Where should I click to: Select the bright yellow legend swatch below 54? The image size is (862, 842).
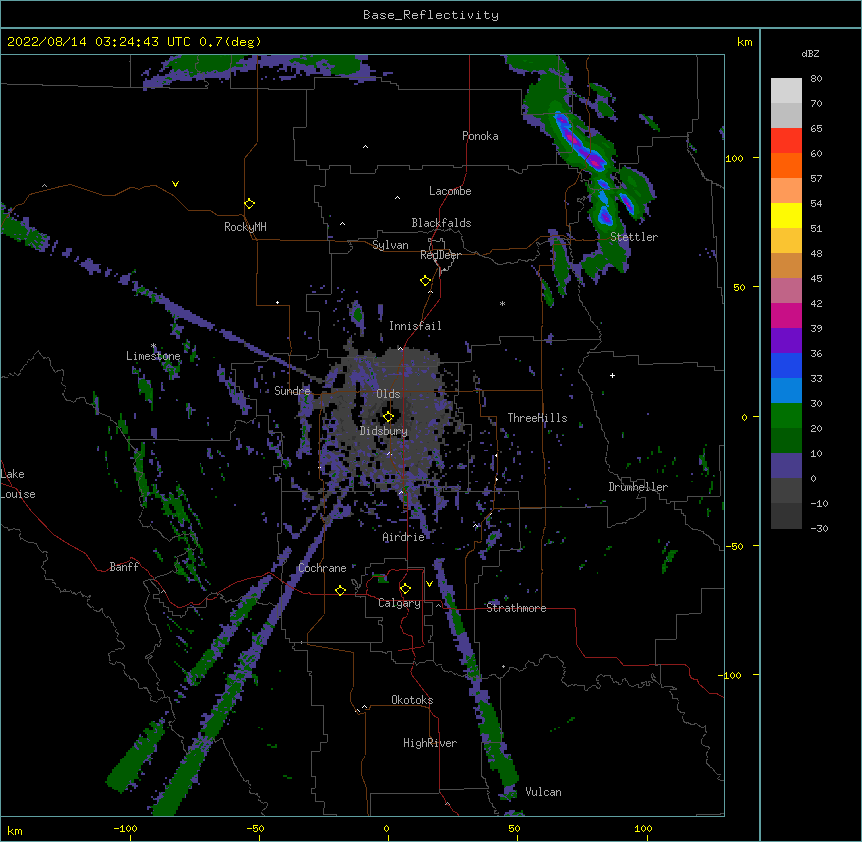786,215
